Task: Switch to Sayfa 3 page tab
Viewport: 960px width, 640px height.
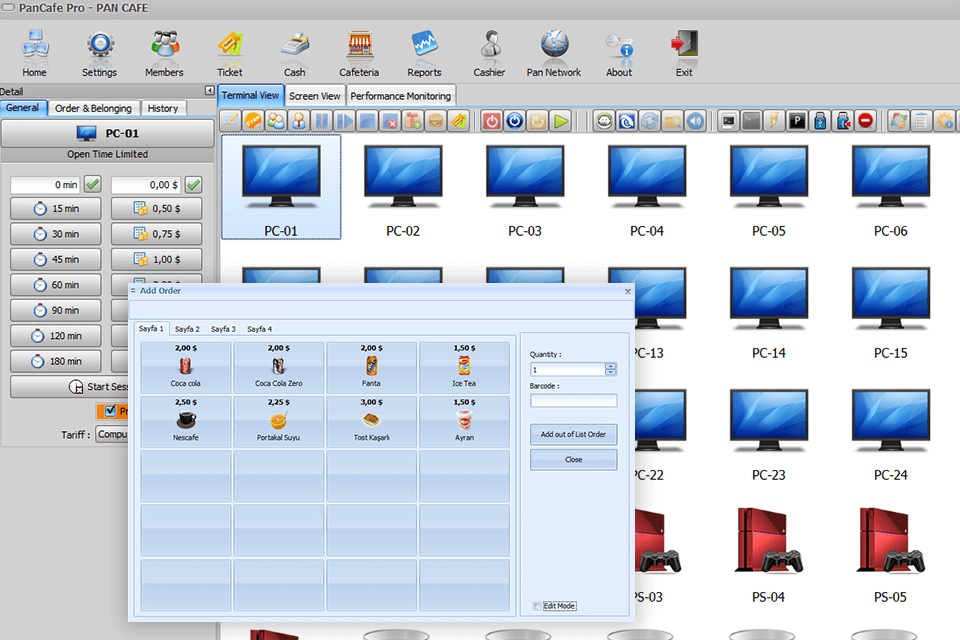Action: pyautogui.click(x=223, y=329)
